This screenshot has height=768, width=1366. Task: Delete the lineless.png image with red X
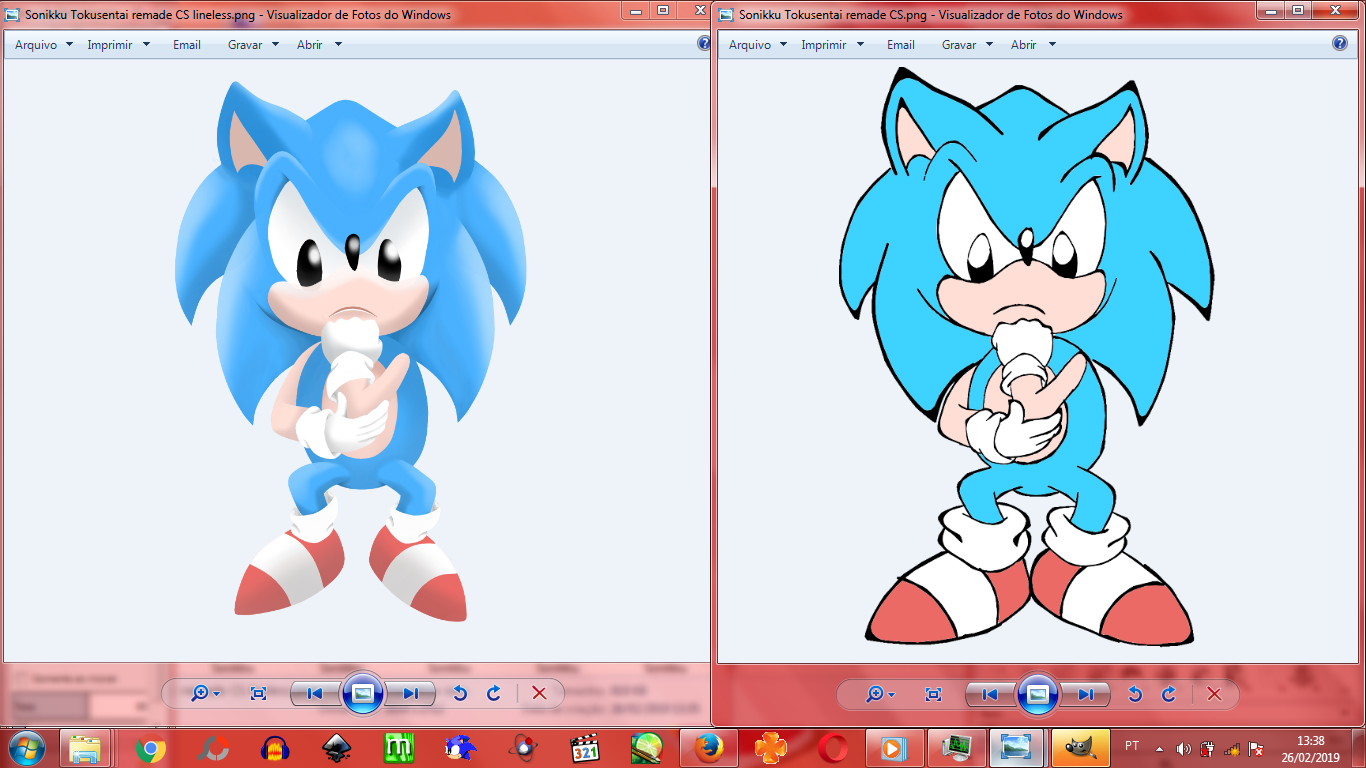(x=539, y=693)
